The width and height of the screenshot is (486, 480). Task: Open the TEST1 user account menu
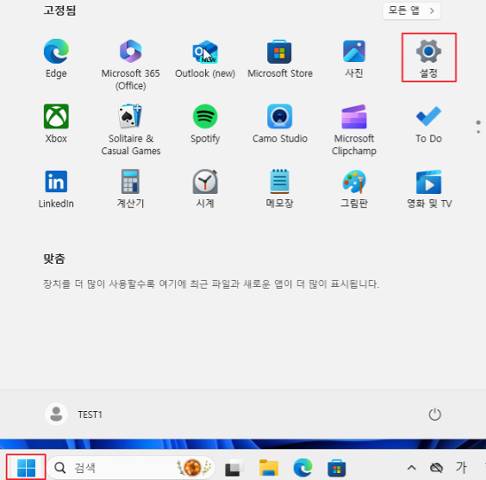(x=74, y=414)
